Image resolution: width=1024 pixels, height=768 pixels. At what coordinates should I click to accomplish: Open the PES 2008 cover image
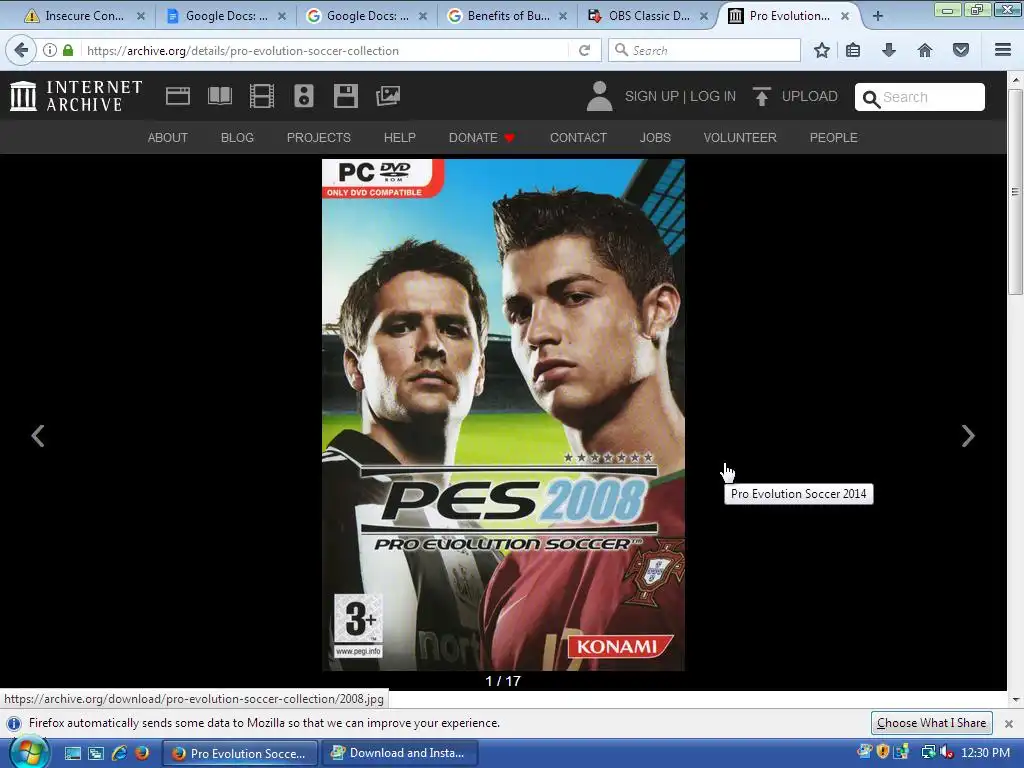(503, 415)
